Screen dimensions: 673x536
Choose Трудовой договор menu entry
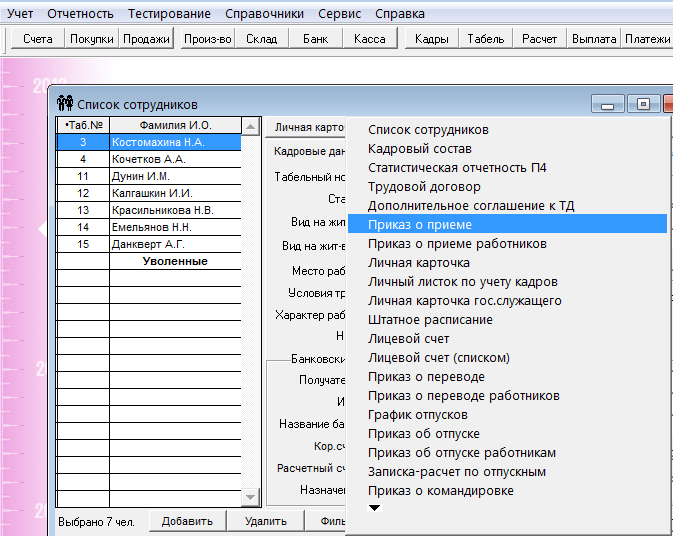pos(507,187)
